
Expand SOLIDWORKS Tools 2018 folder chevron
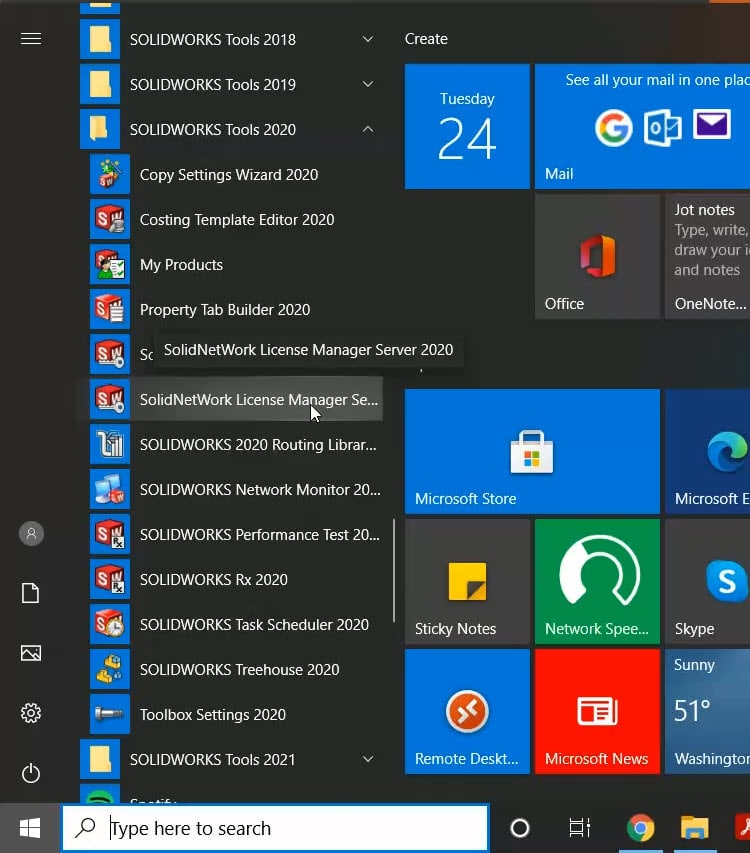(x=368, y=39)
